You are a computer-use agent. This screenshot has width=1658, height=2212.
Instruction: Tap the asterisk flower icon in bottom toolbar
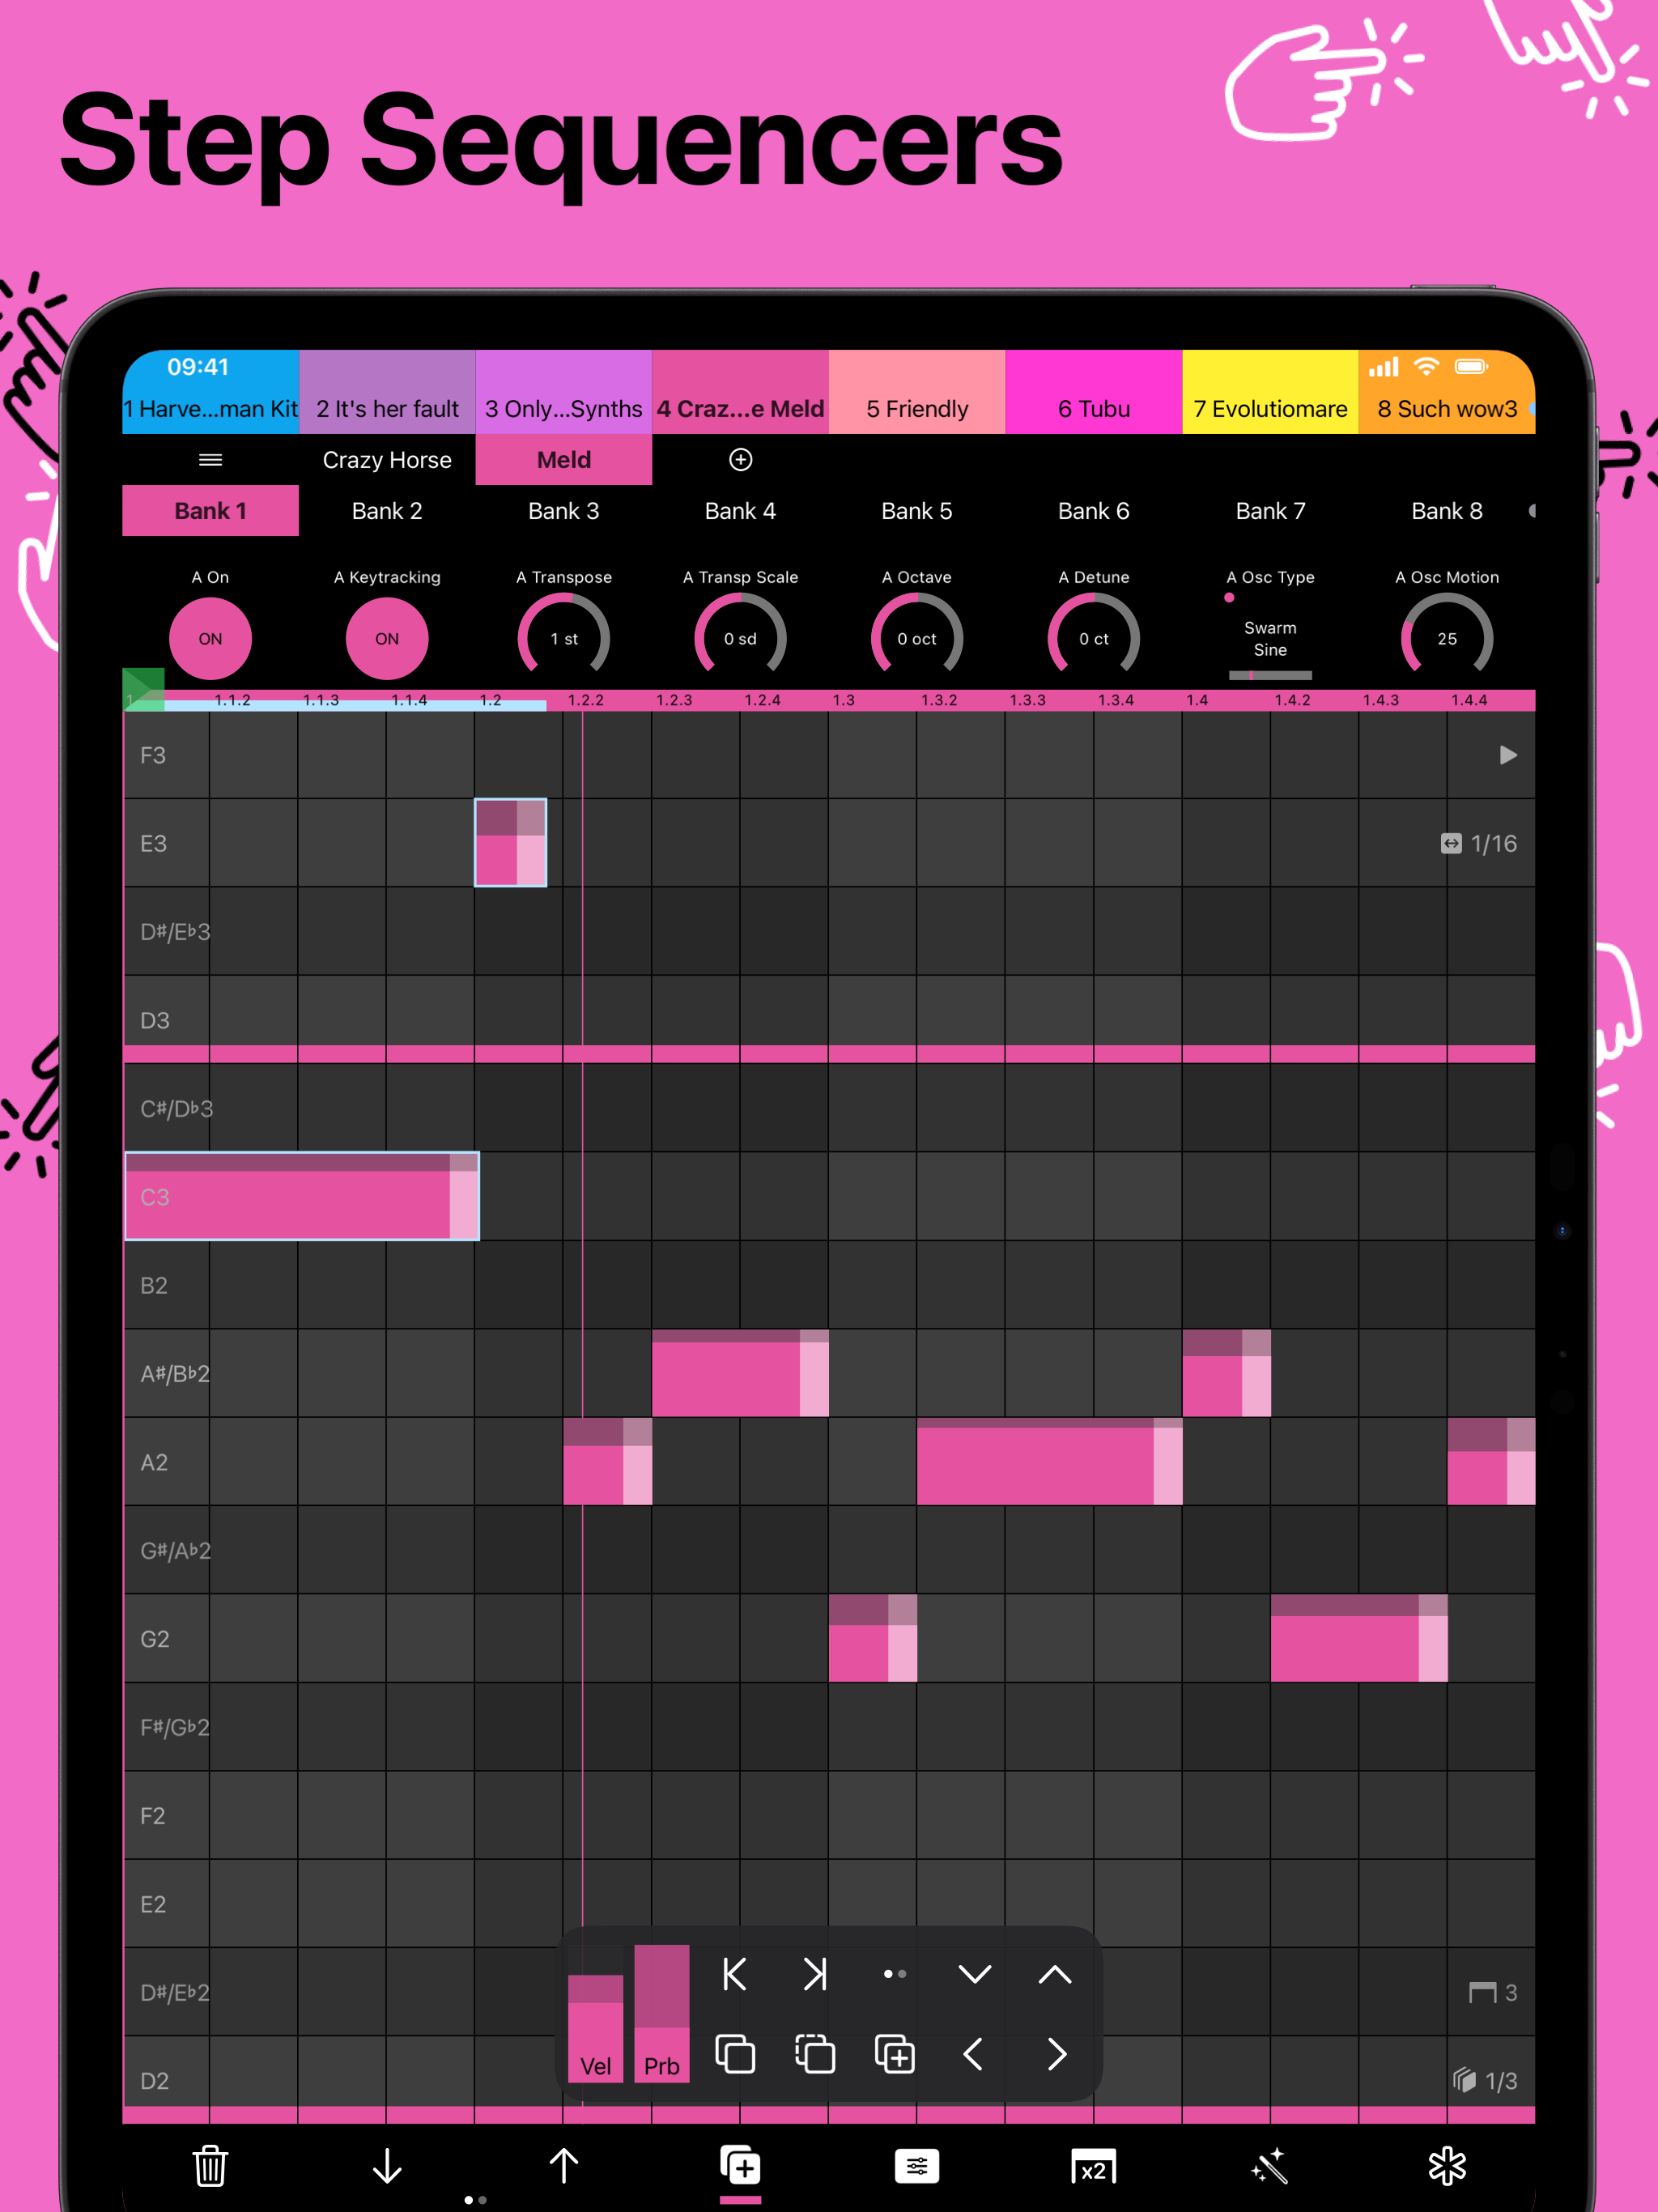[1447, 2166]
